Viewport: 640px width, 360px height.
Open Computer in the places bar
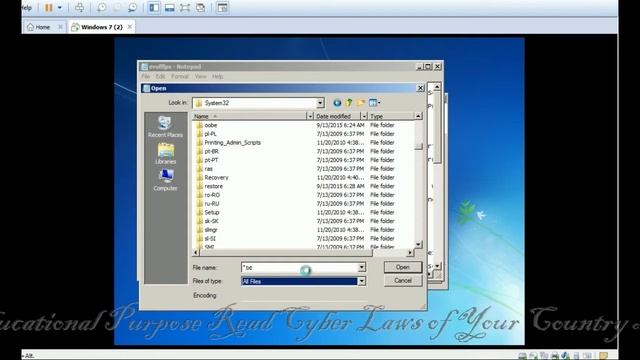(165, 180)
